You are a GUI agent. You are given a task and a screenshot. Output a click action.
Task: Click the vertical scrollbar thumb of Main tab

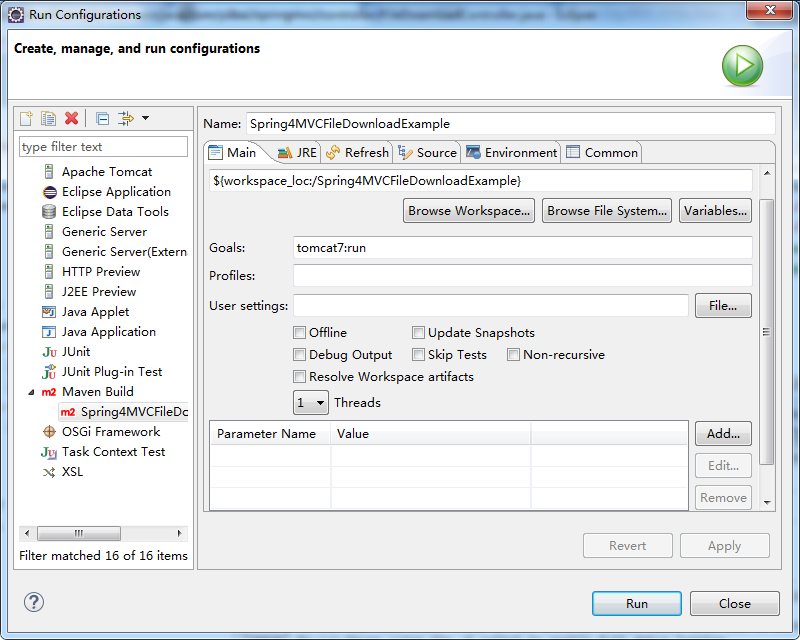tap(766, 332)
